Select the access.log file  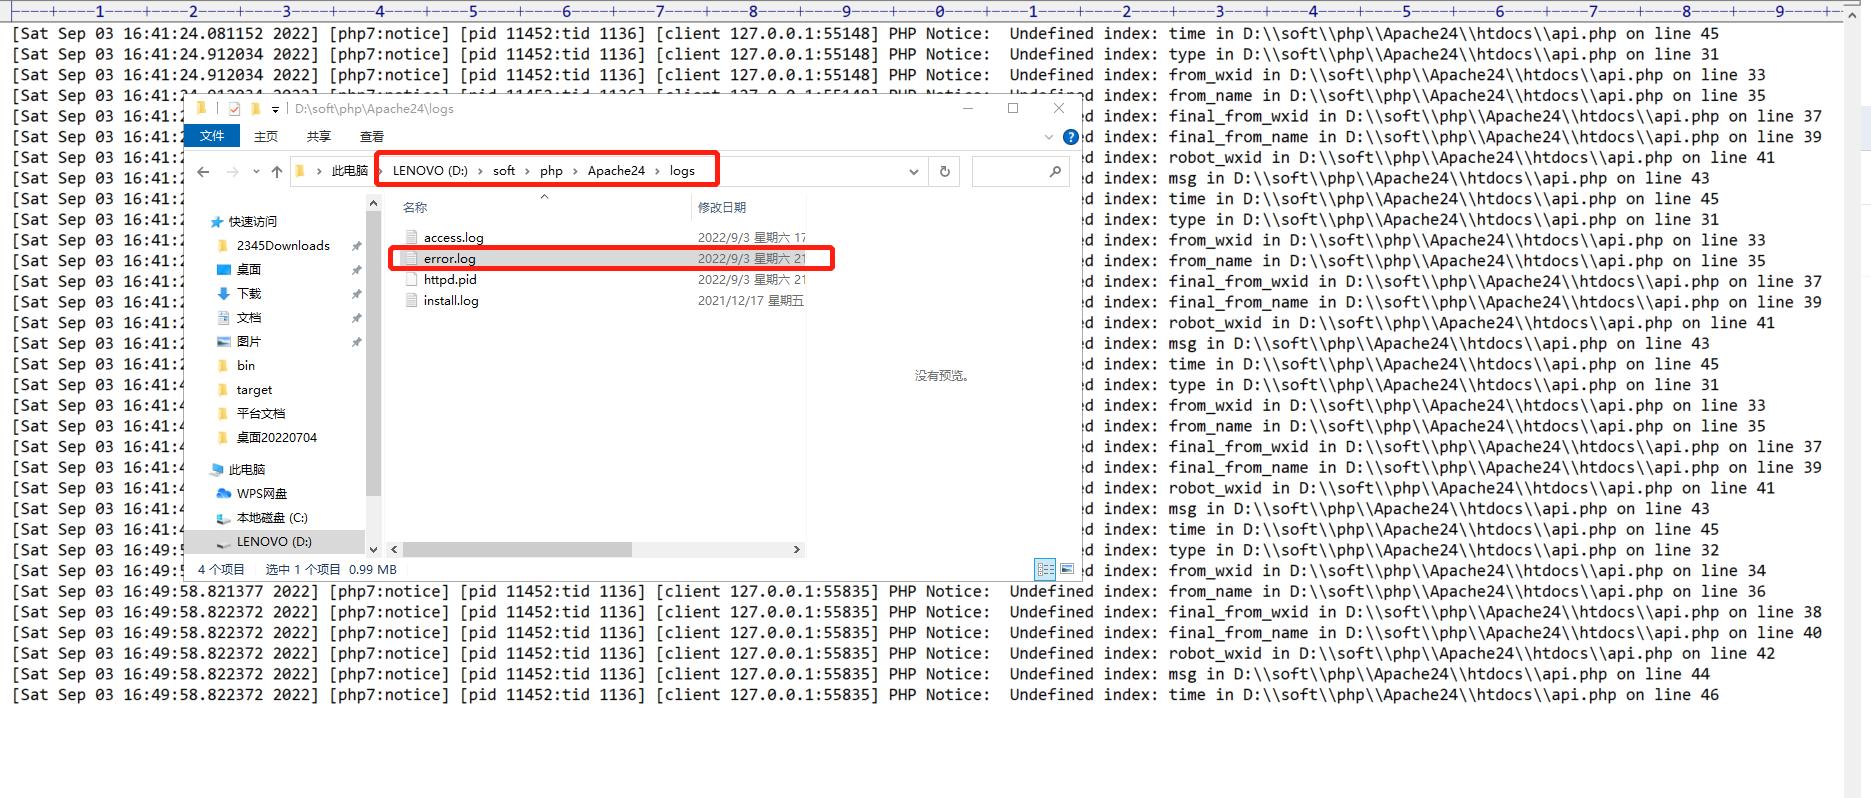(x=453, y=237)
